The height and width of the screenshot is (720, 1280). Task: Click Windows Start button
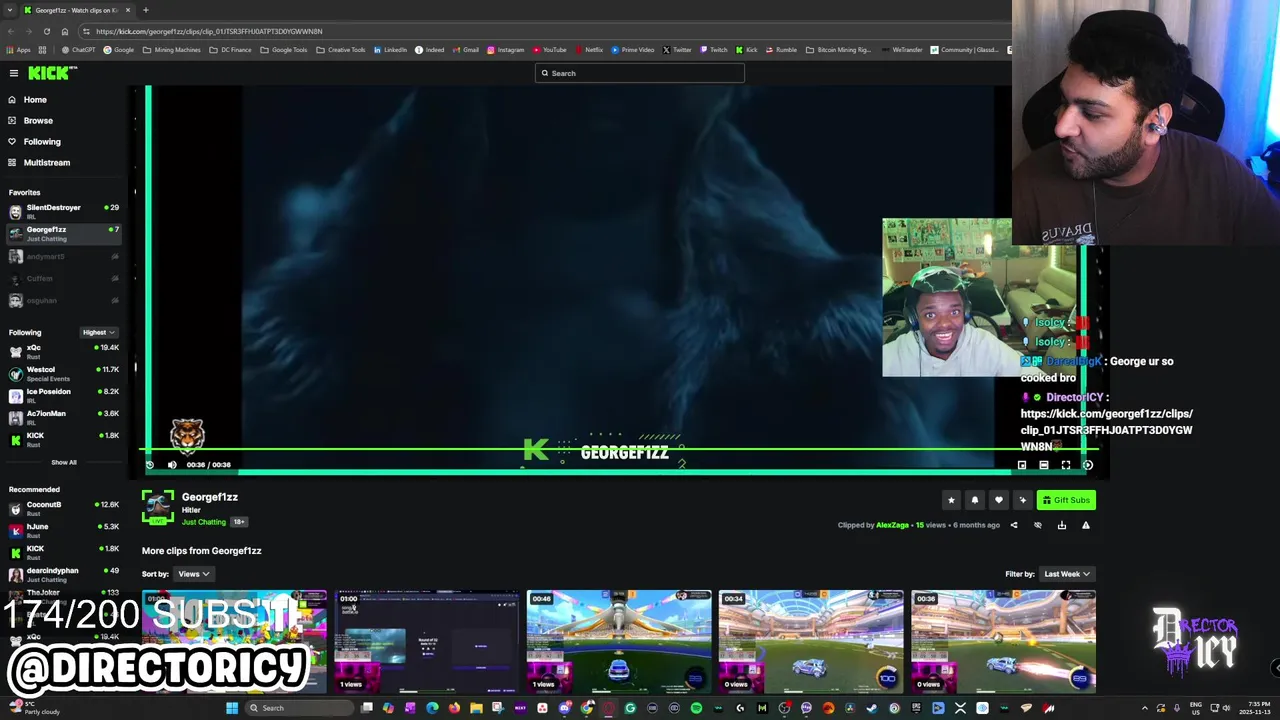[x=232, y=708]
